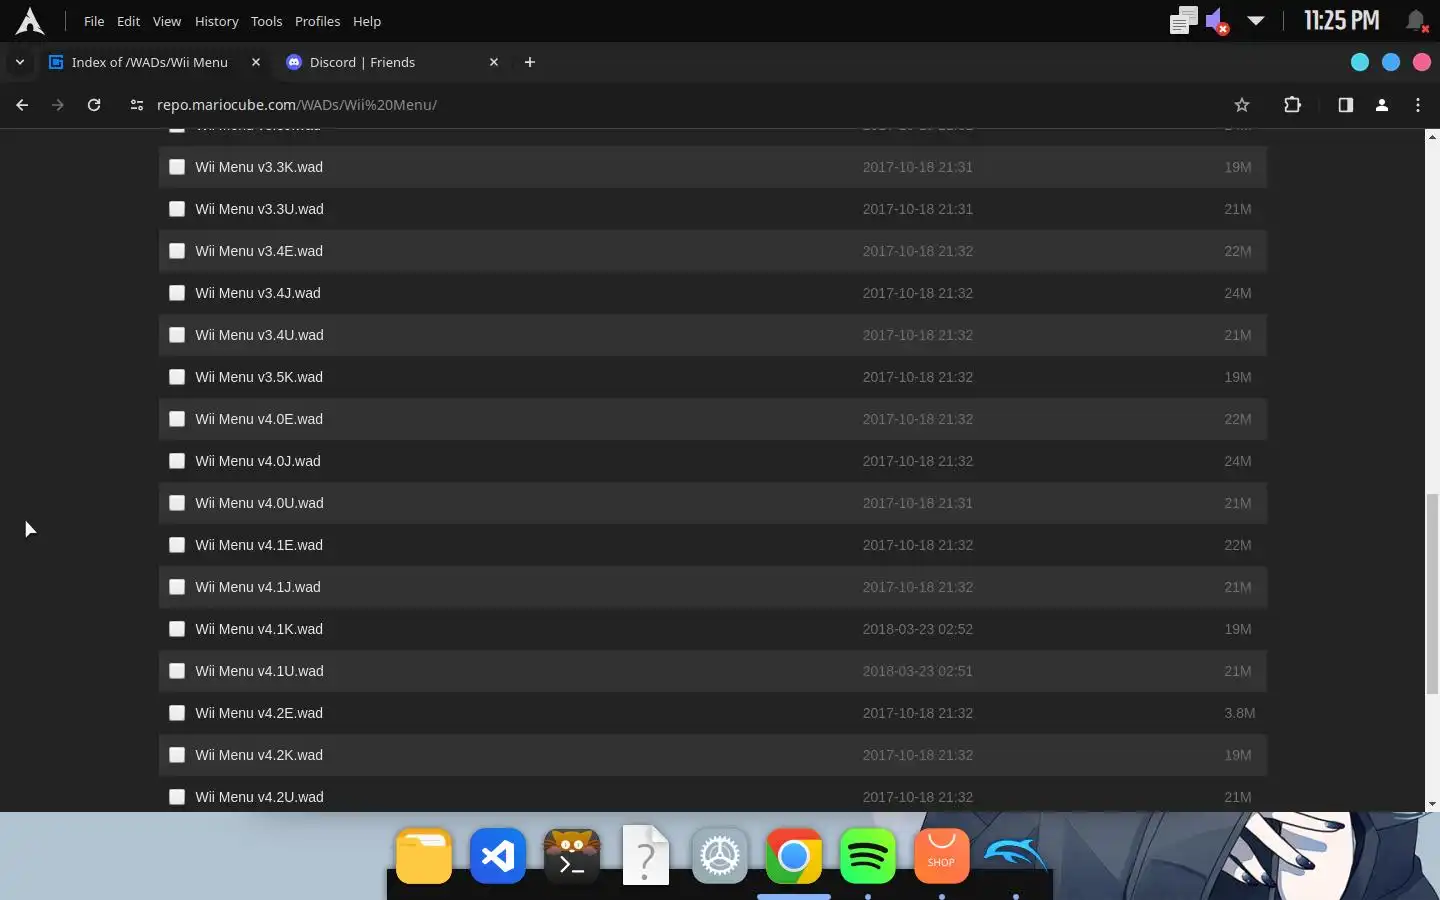Viewport: 1440px width, 900px height.
Task: Toggle the browser side panel icon
Action: [1345, 105]
